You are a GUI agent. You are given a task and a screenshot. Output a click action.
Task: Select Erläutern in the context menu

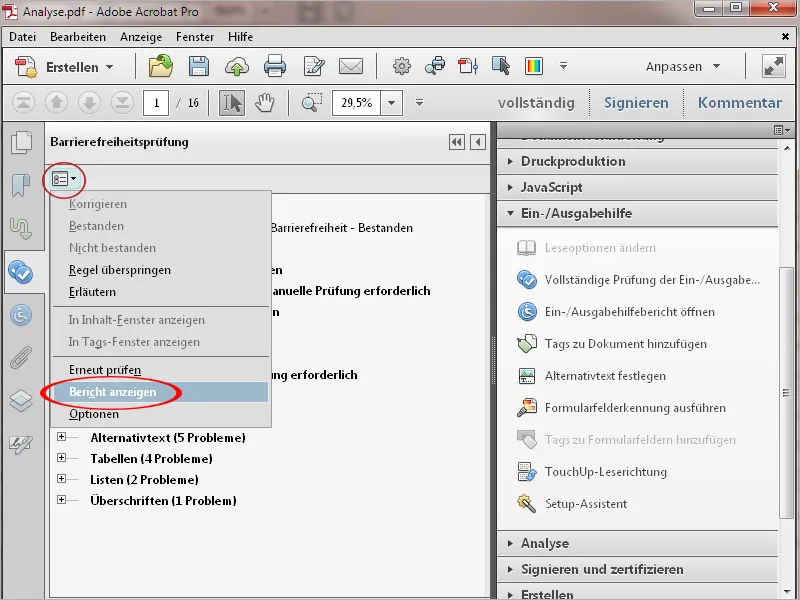(x=161, y=292)
